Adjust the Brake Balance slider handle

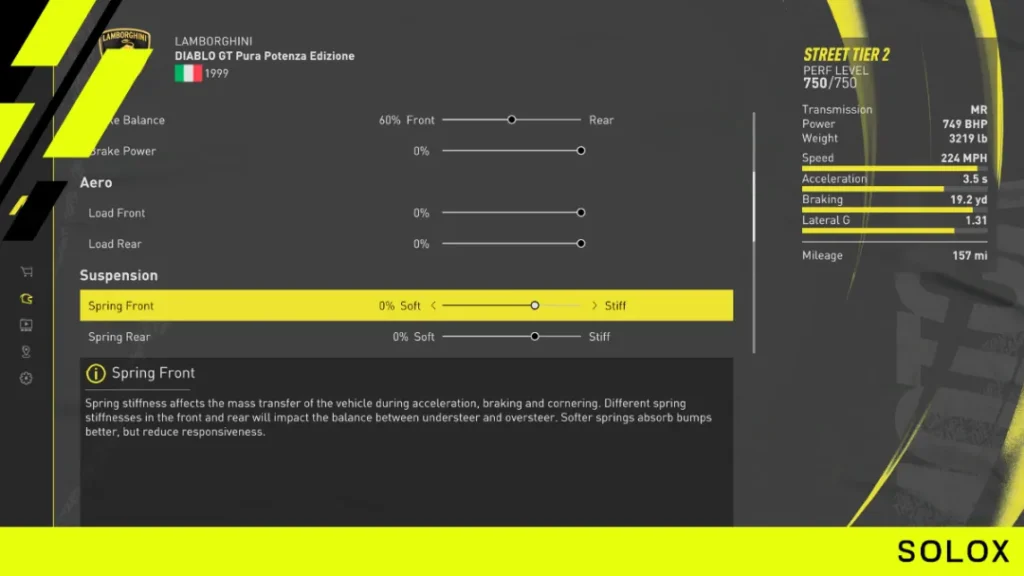pos(511,120)
